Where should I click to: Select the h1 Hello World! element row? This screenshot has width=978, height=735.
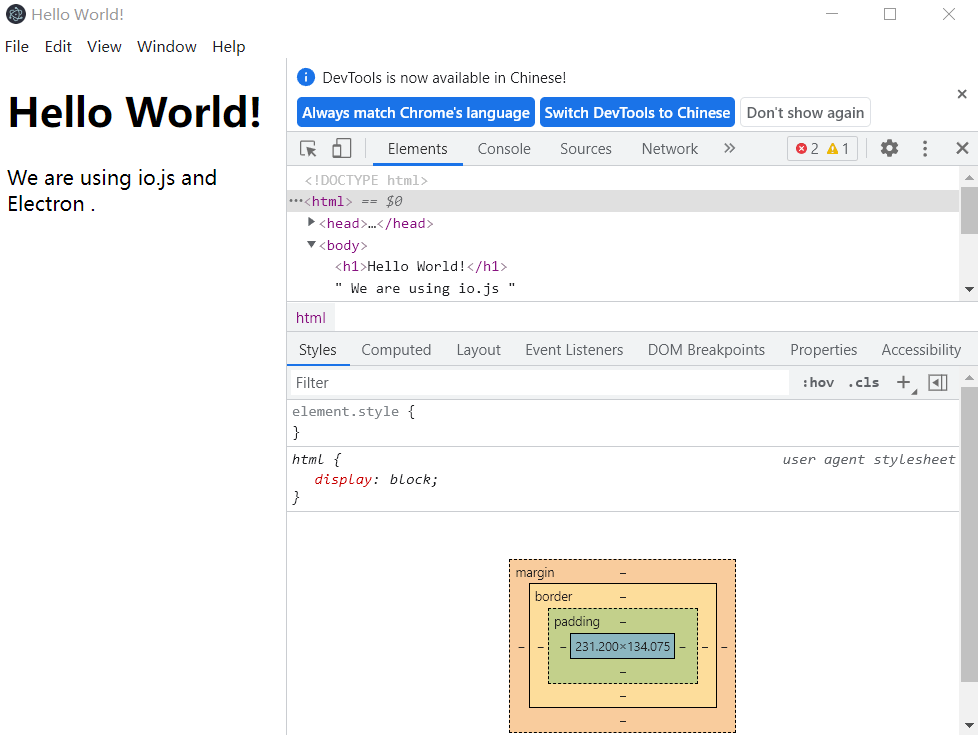click(421, 266)
